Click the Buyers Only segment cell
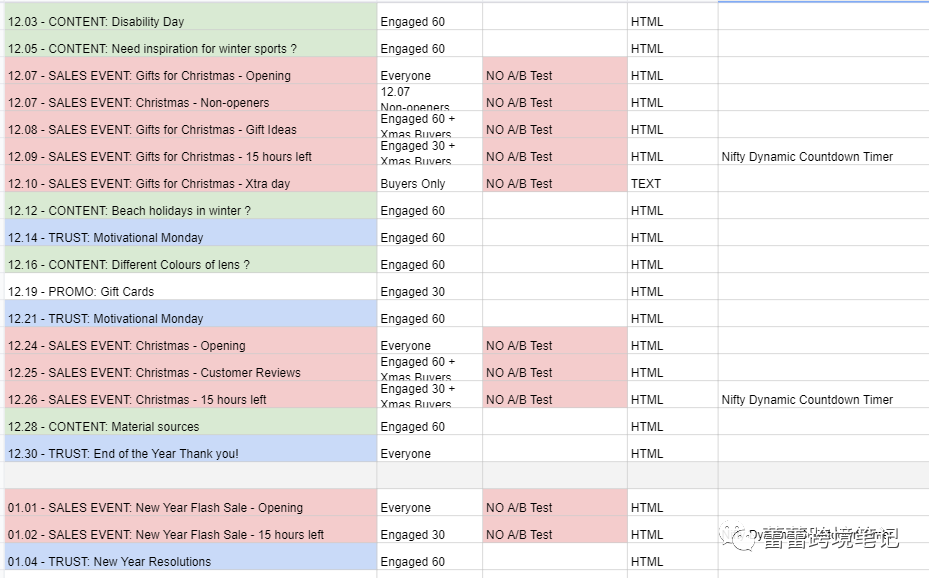 [x=430, y=179]
